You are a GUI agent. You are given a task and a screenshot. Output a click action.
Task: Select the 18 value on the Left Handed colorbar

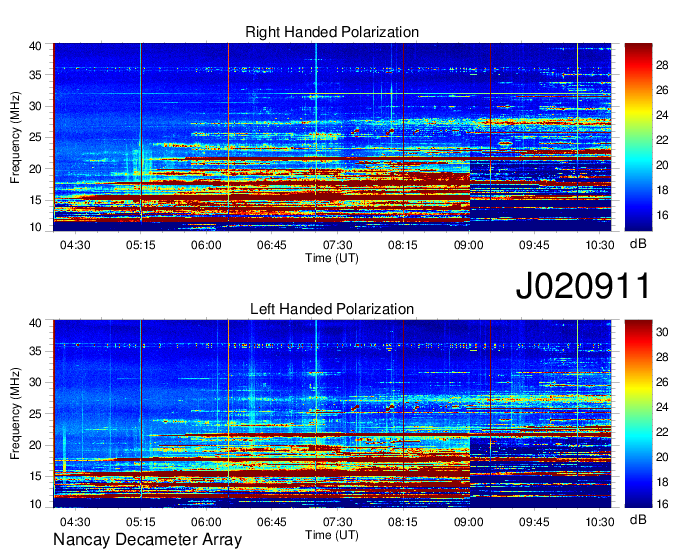pos(662,482)
